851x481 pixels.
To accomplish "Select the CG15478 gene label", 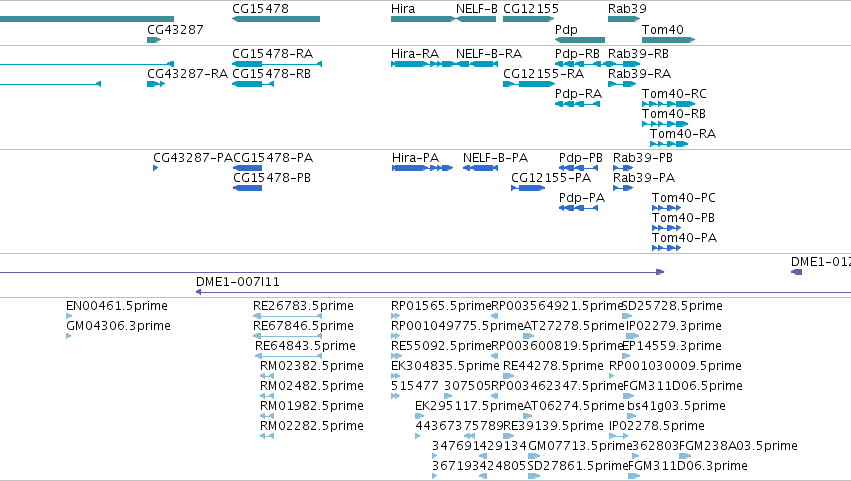I will [260, 9].
